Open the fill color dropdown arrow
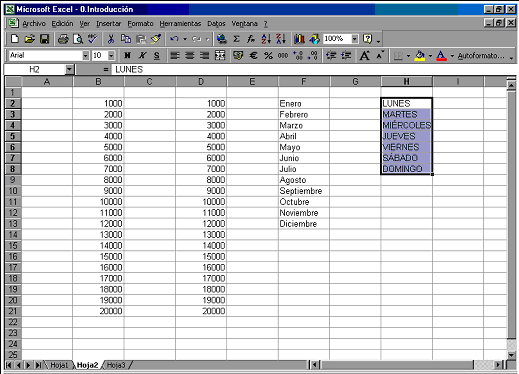This screenshot has height=374, width=519. click(x=430, y=55)
